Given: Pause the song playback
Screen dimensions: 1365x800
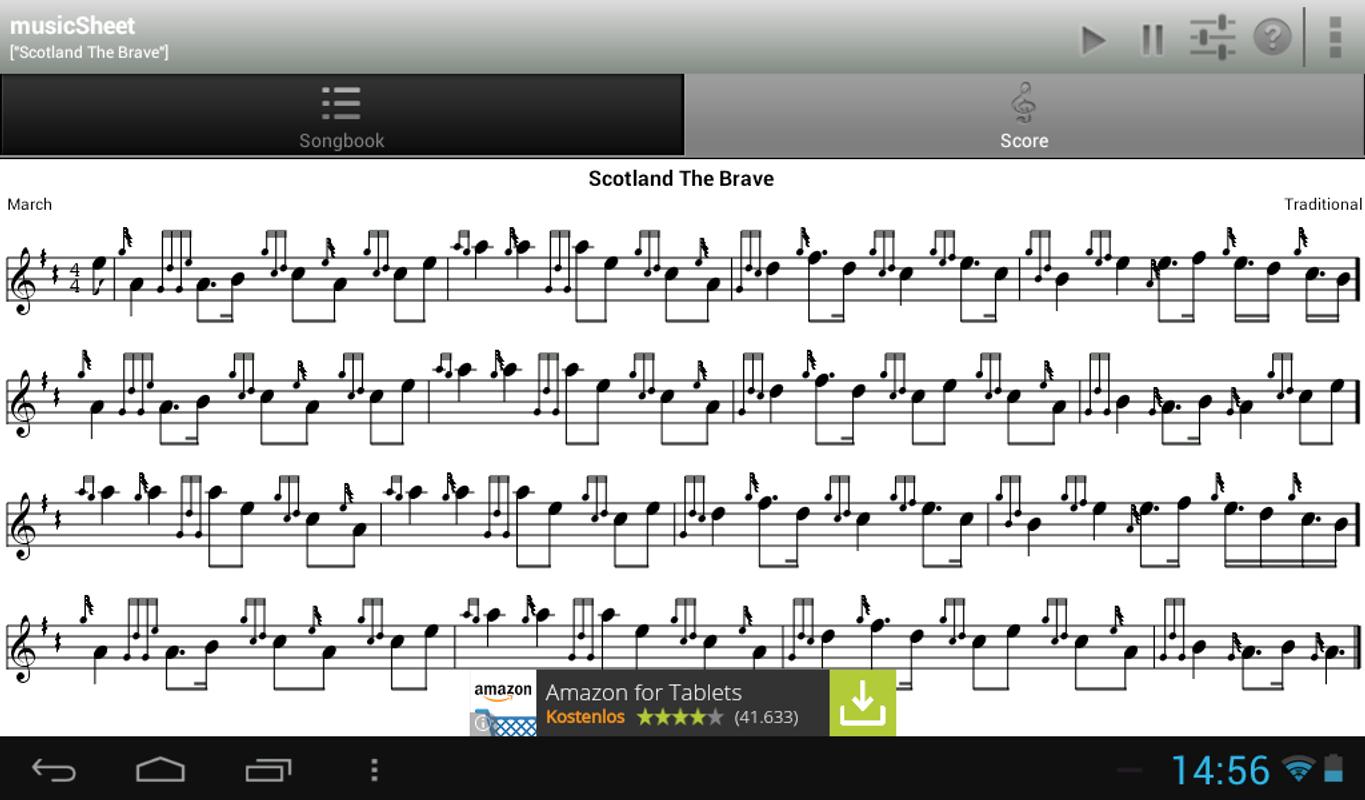Looking at the screenshot, I should tap(1152, 40).
